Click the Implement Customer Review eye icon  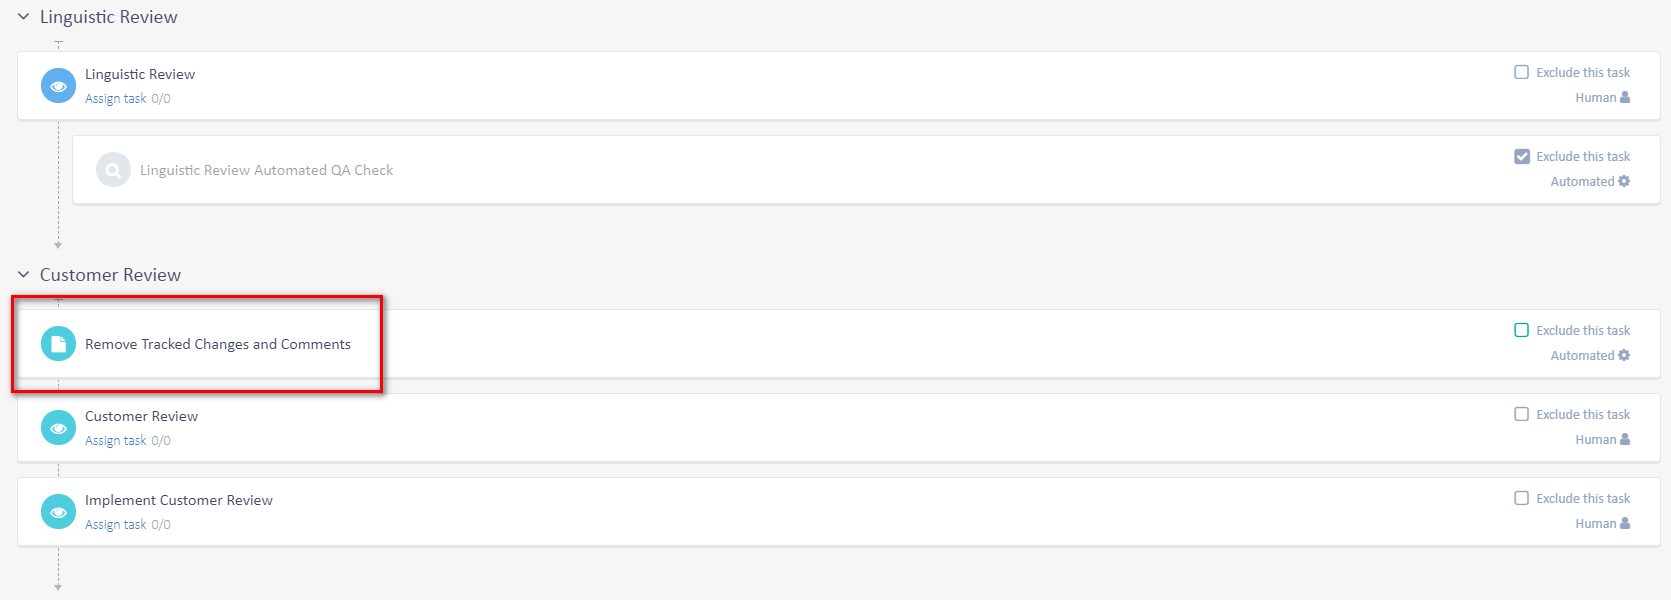click(x=58, y=512)
